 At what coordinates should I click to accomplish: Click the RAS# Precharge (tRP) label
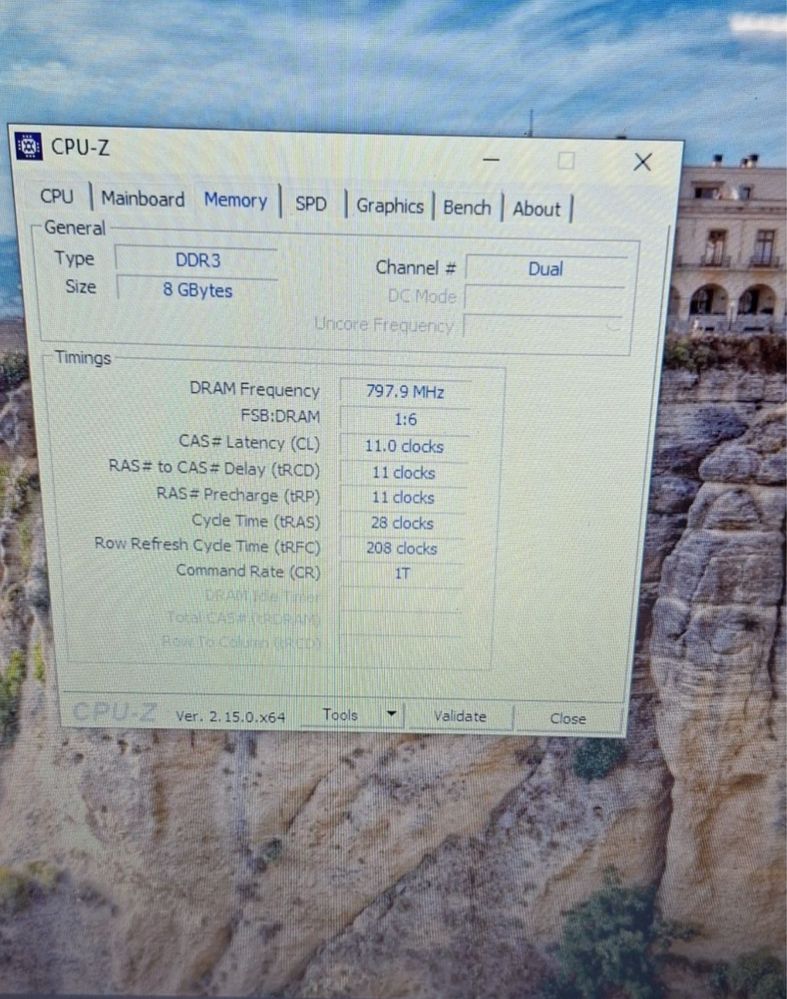pos(238,494)
